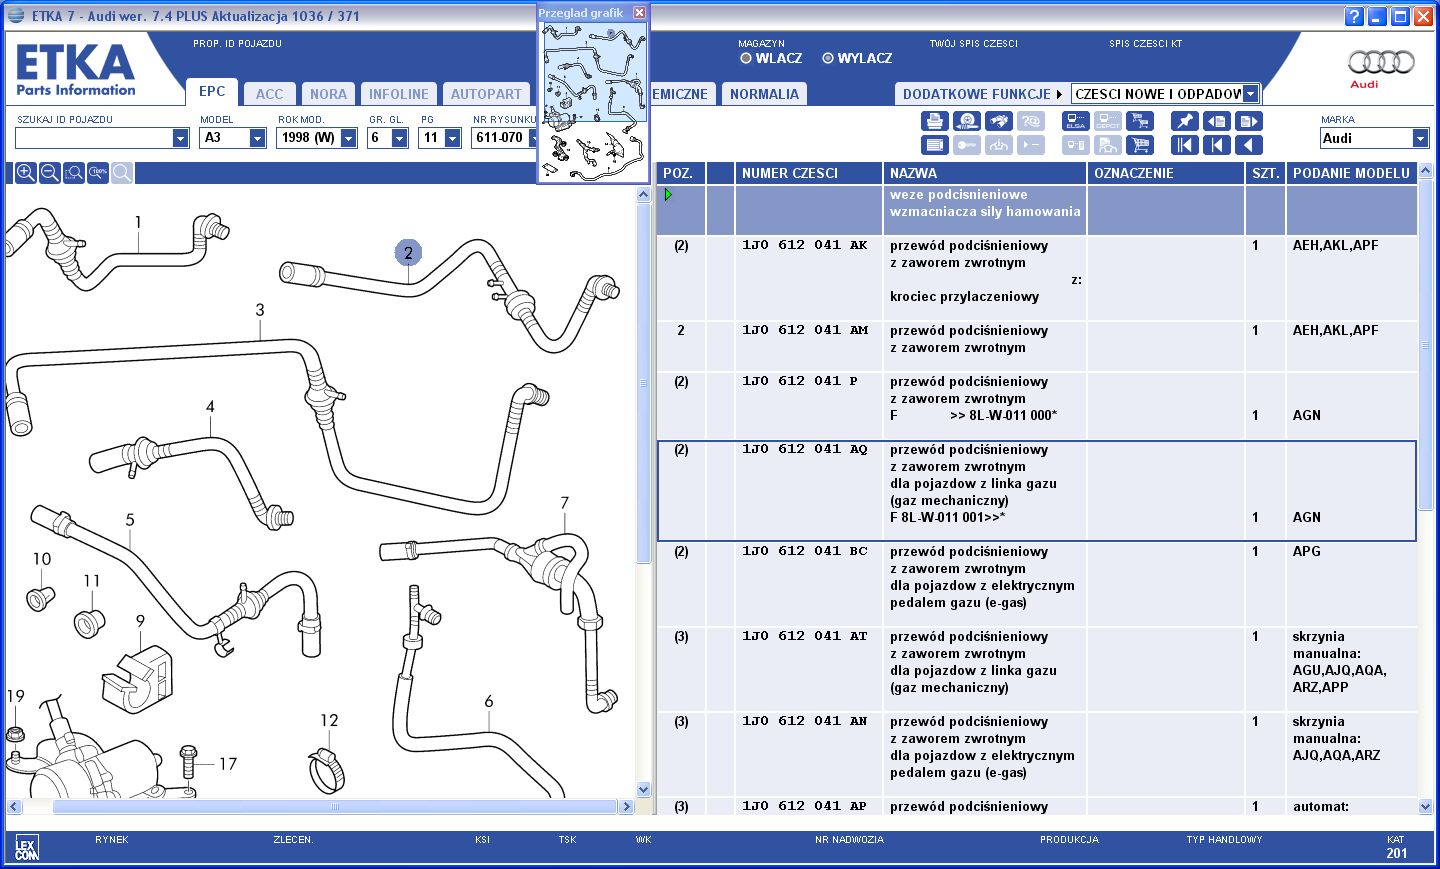
Task: Switch to the AUTOPART tab
Action: pos(486,94)
